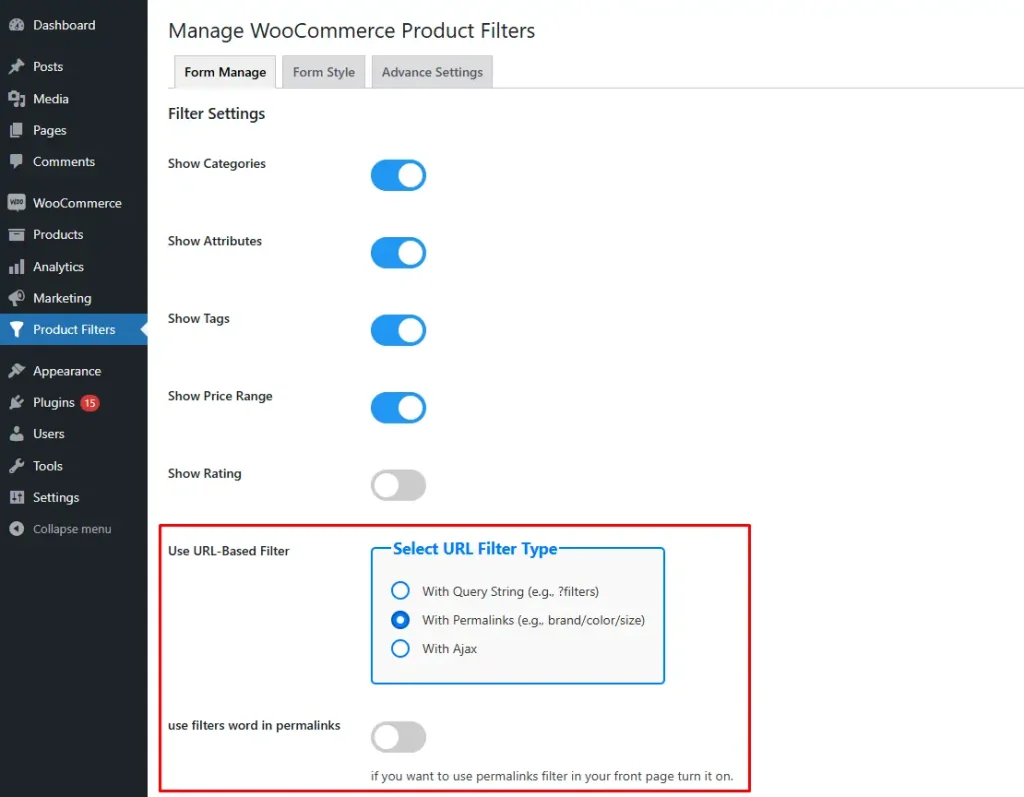Image resolution: width=1024 pixels, height=797 pixels.
Task: Click the With Ajax label text
Action: point(449,649)
